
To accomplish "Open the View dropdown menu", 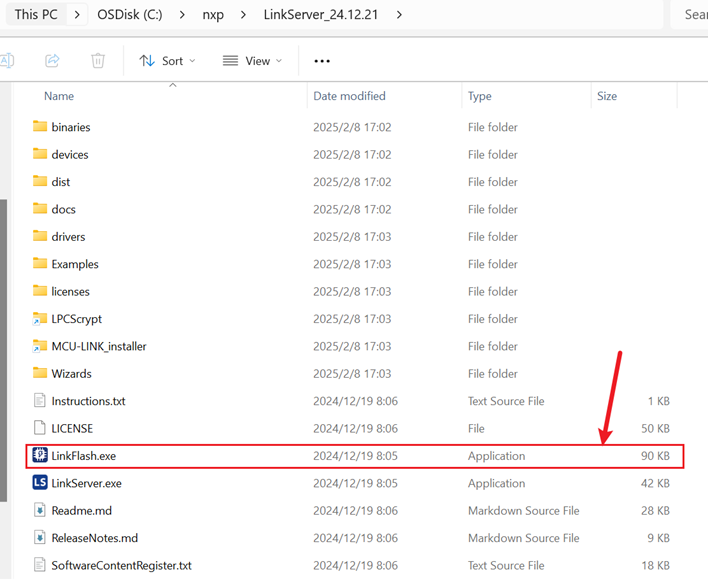I will click(x=252, y=61).
